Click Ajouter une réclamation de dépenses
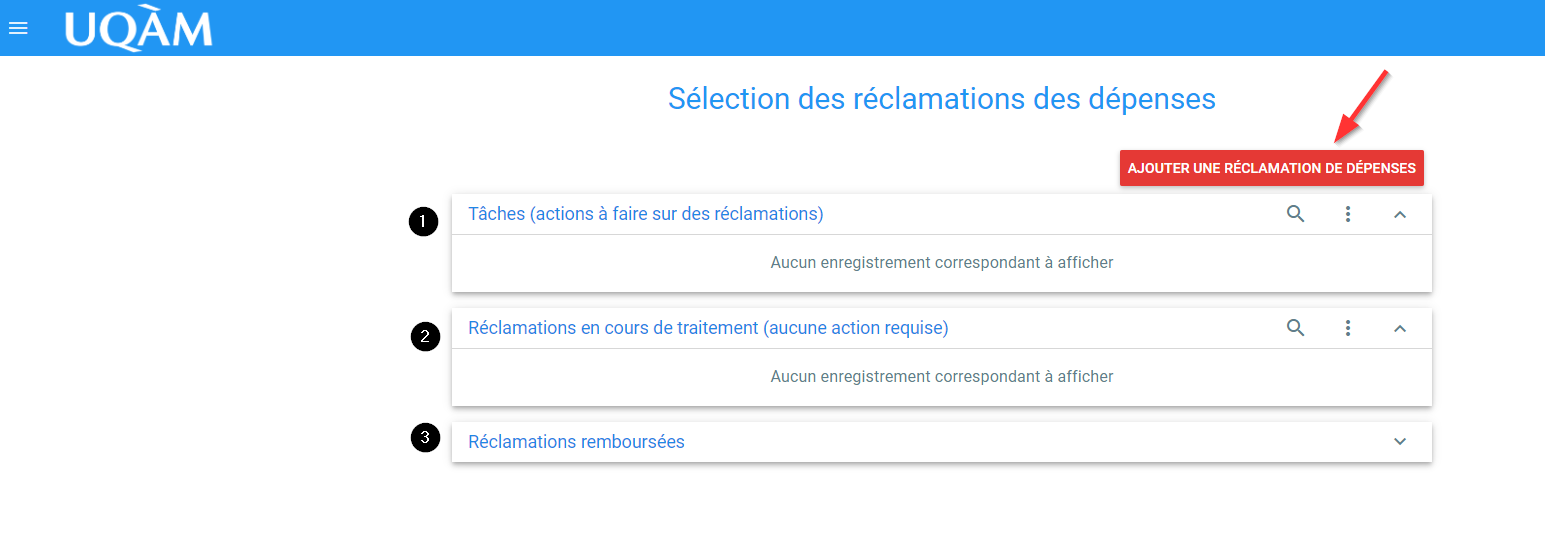The image size is (1545, 539). [1272, 168]
